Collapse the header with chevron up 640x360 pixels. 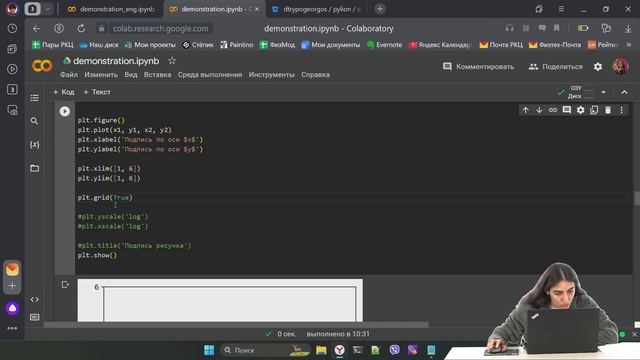pos(624,92)
